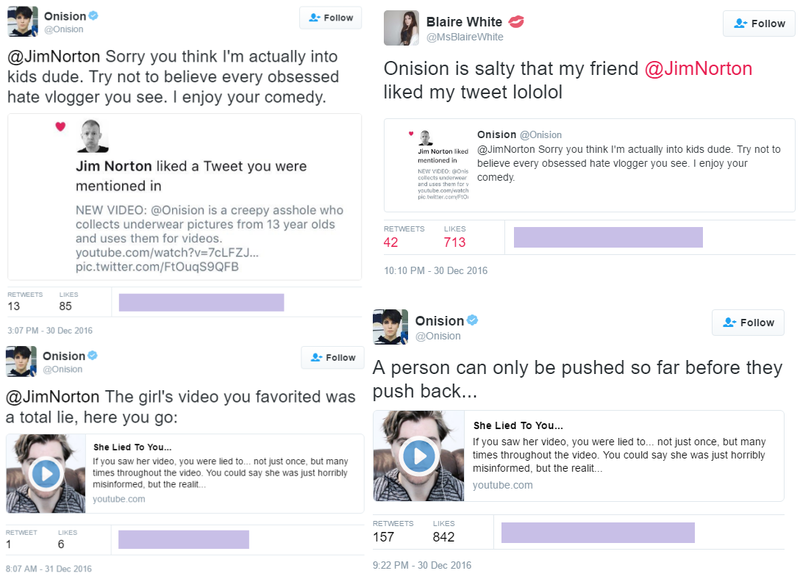
Task: Click the @MsBlaireWhite handle
Action: coord(466,37)
